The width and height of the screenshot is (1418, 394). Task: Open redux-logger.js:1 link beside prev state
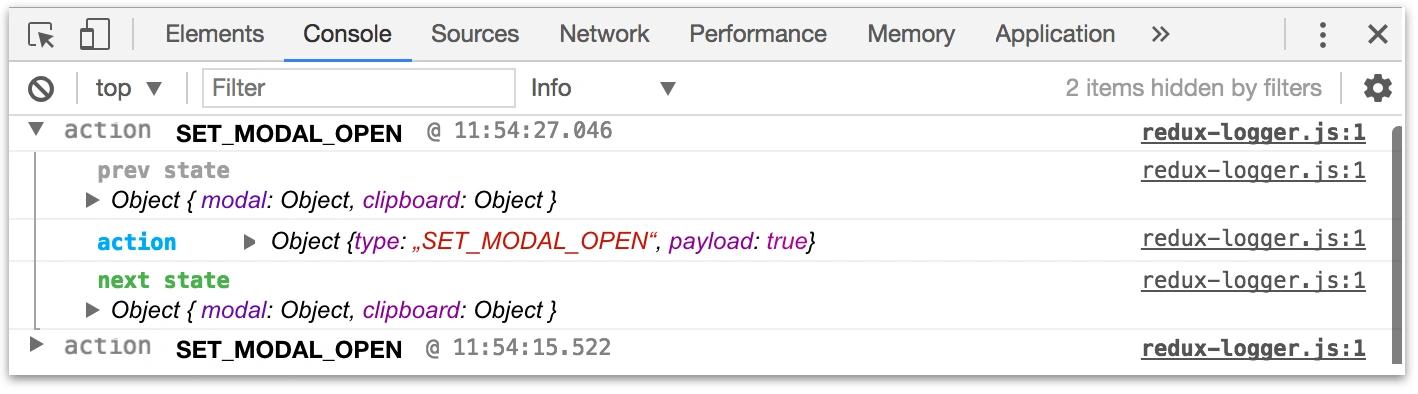(1253, 171)
